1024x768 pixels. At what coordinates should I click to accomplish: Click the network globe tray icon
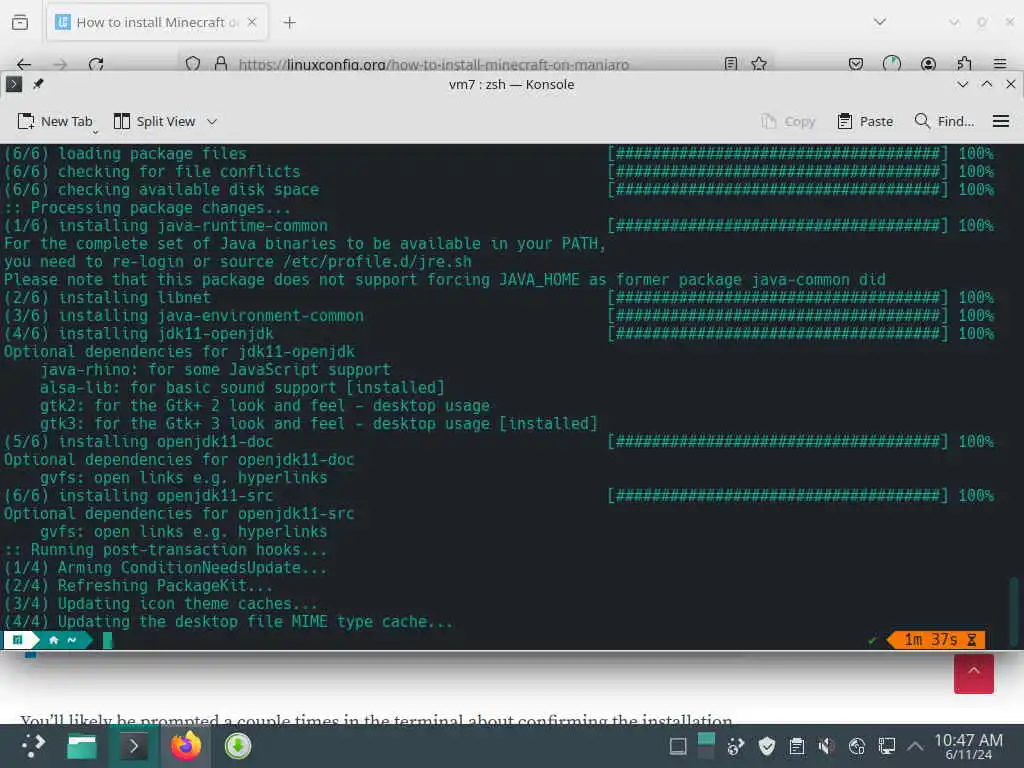click(856, 746)
